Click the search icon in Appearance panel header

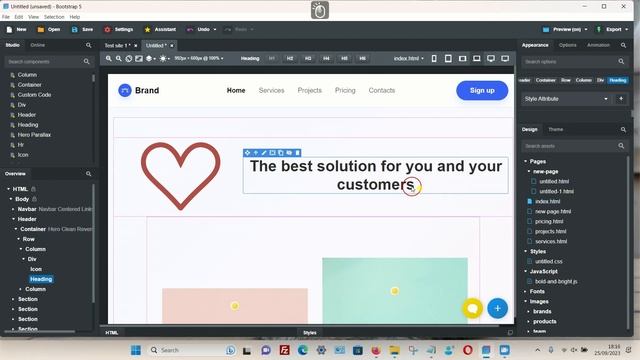pyautogui.click(x=623, y=45)
